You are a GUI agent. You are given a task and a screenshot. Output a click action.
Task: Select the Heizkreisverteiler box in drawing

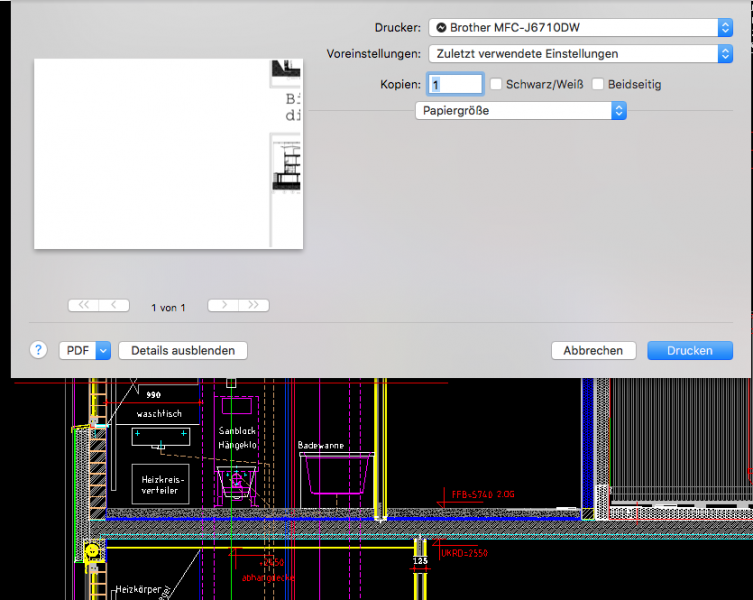(x=160, y=483)
